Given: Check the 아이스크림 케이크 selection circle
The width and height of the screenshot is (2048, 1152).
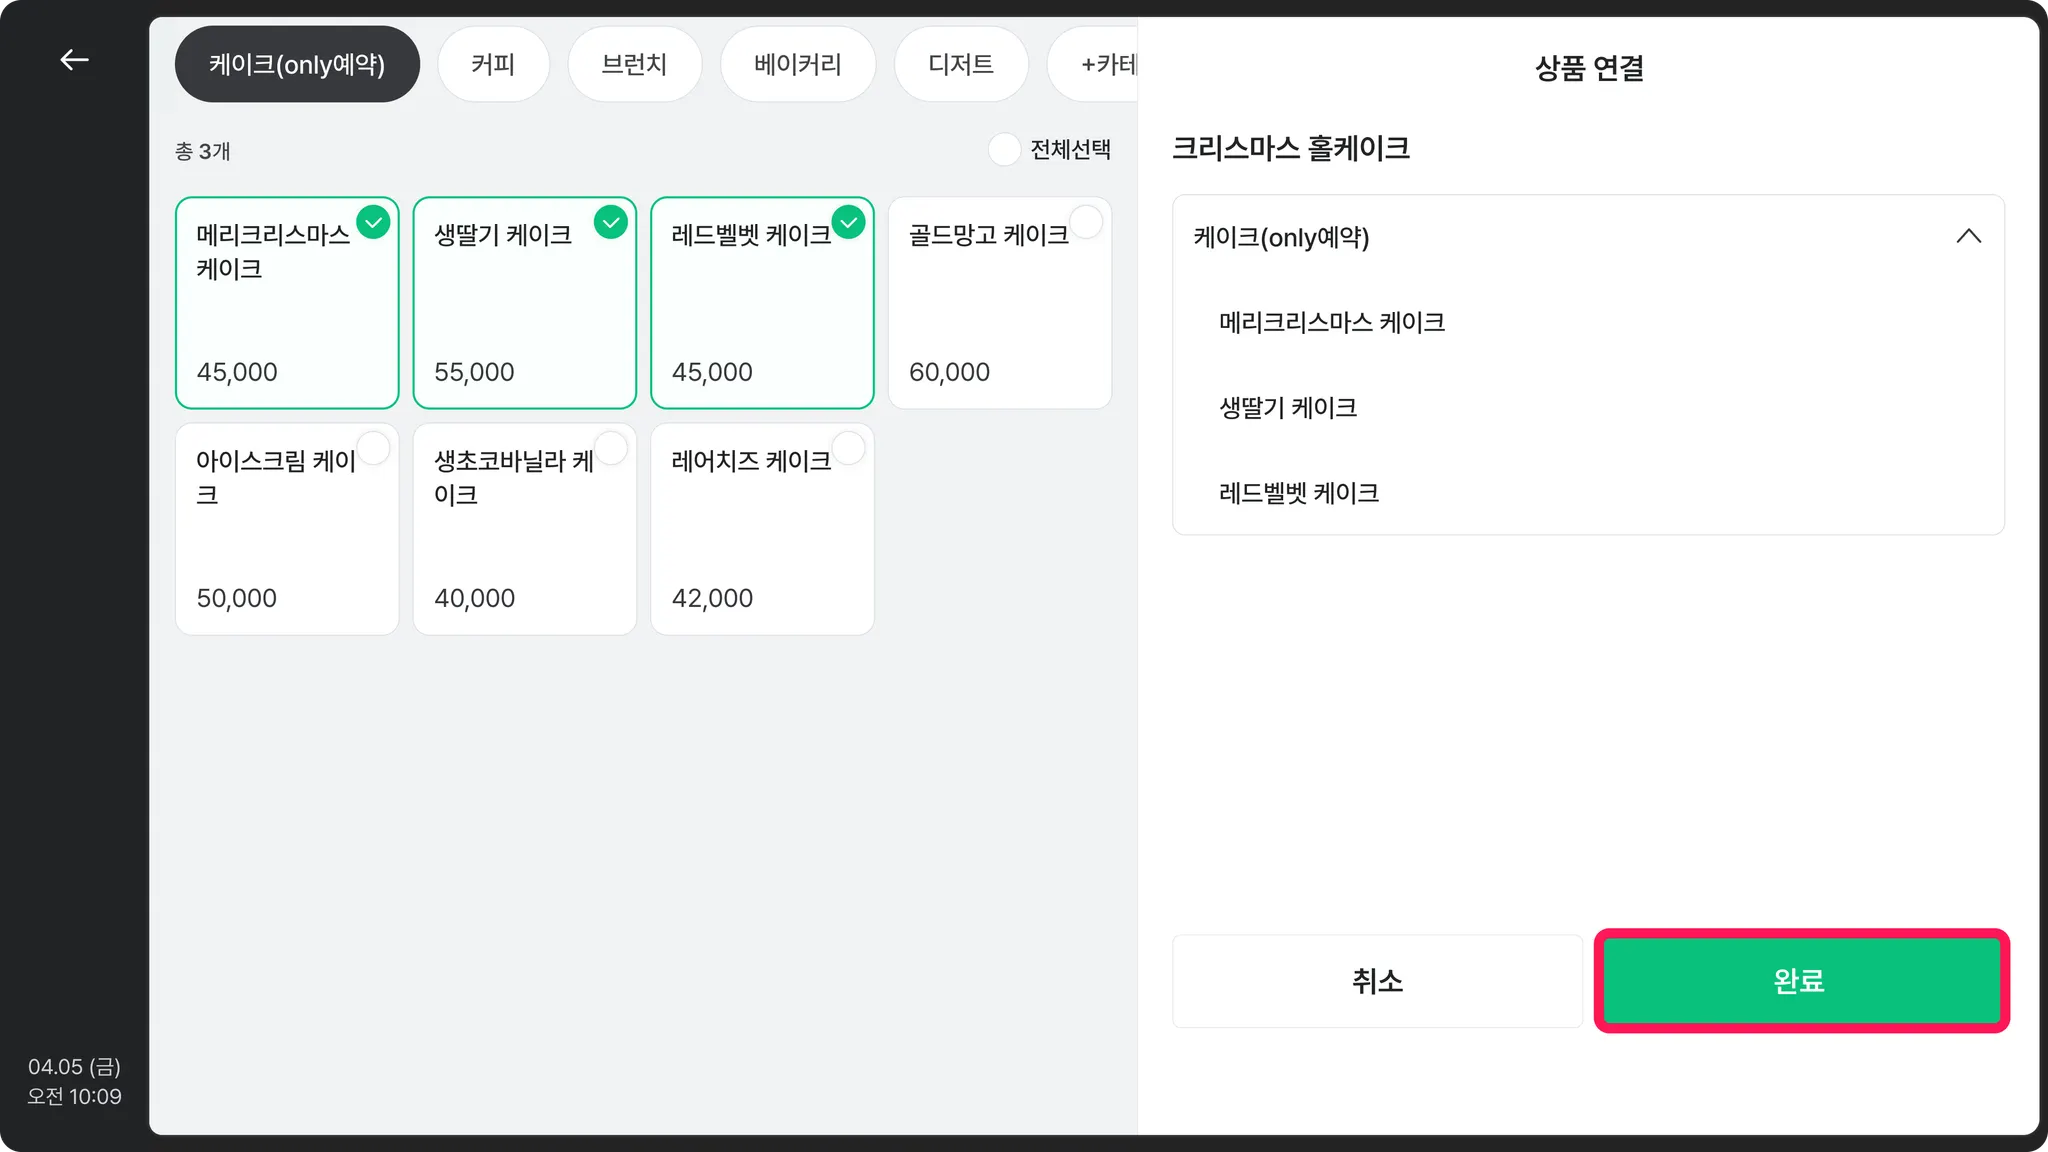Looking at the screenshot, I should [373, 448].
